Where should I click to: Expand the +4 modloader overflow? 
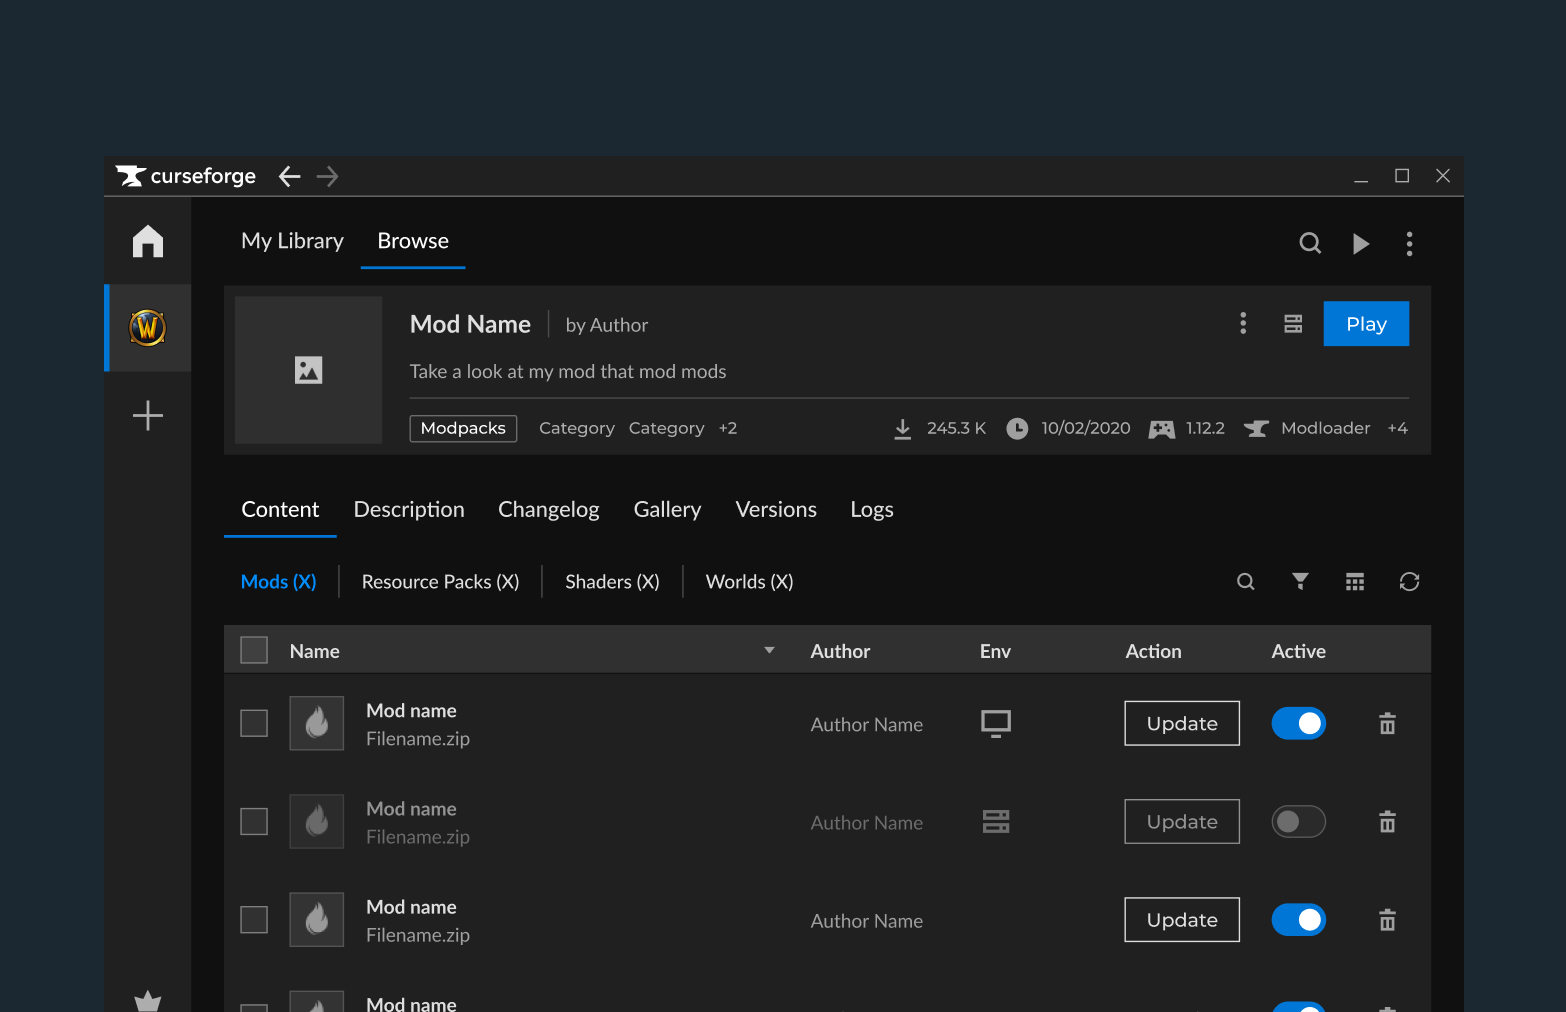pos(1397,429)
